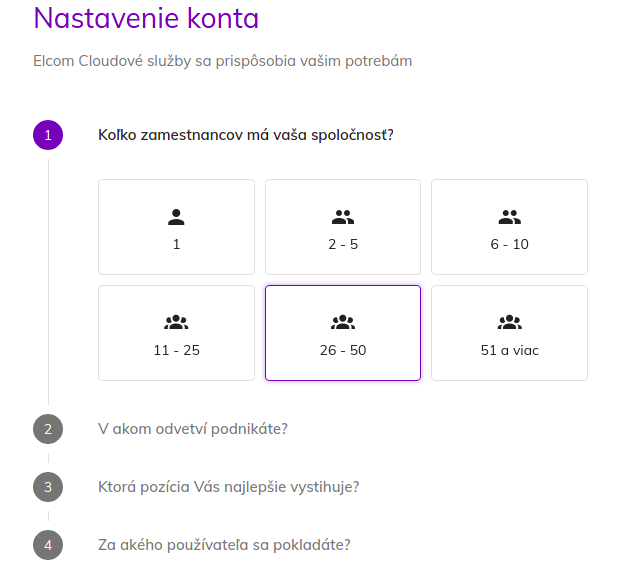Click the group icon above 11 - 25
Screen dimensions: 629x583
pos(176,322)
